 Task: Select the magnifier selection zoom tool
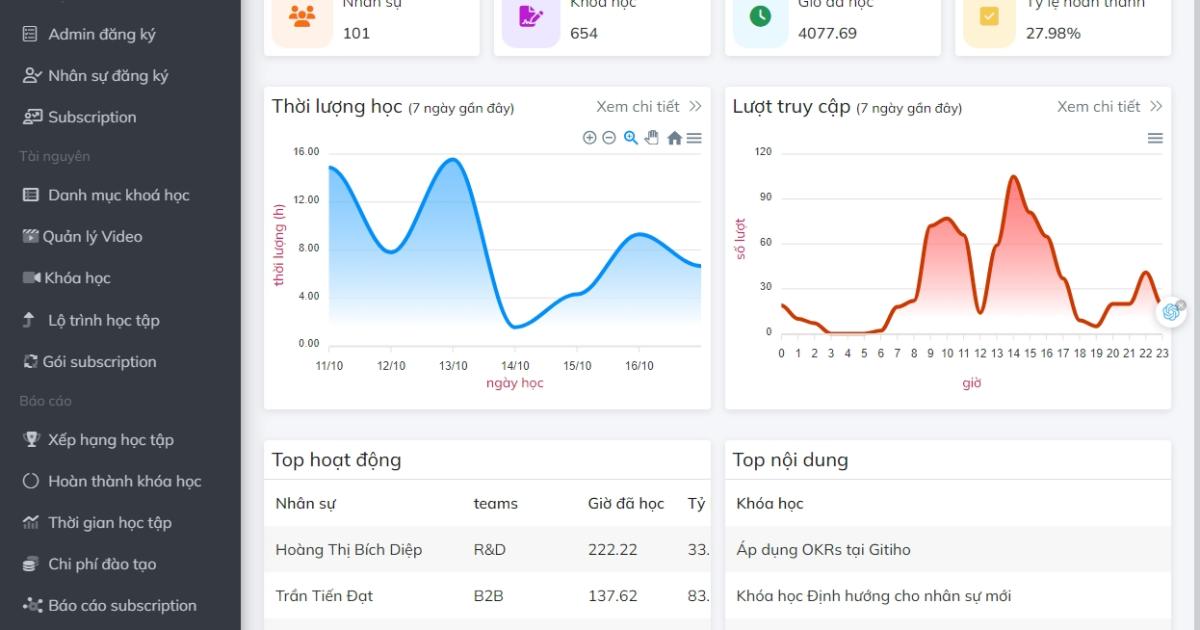631,138
